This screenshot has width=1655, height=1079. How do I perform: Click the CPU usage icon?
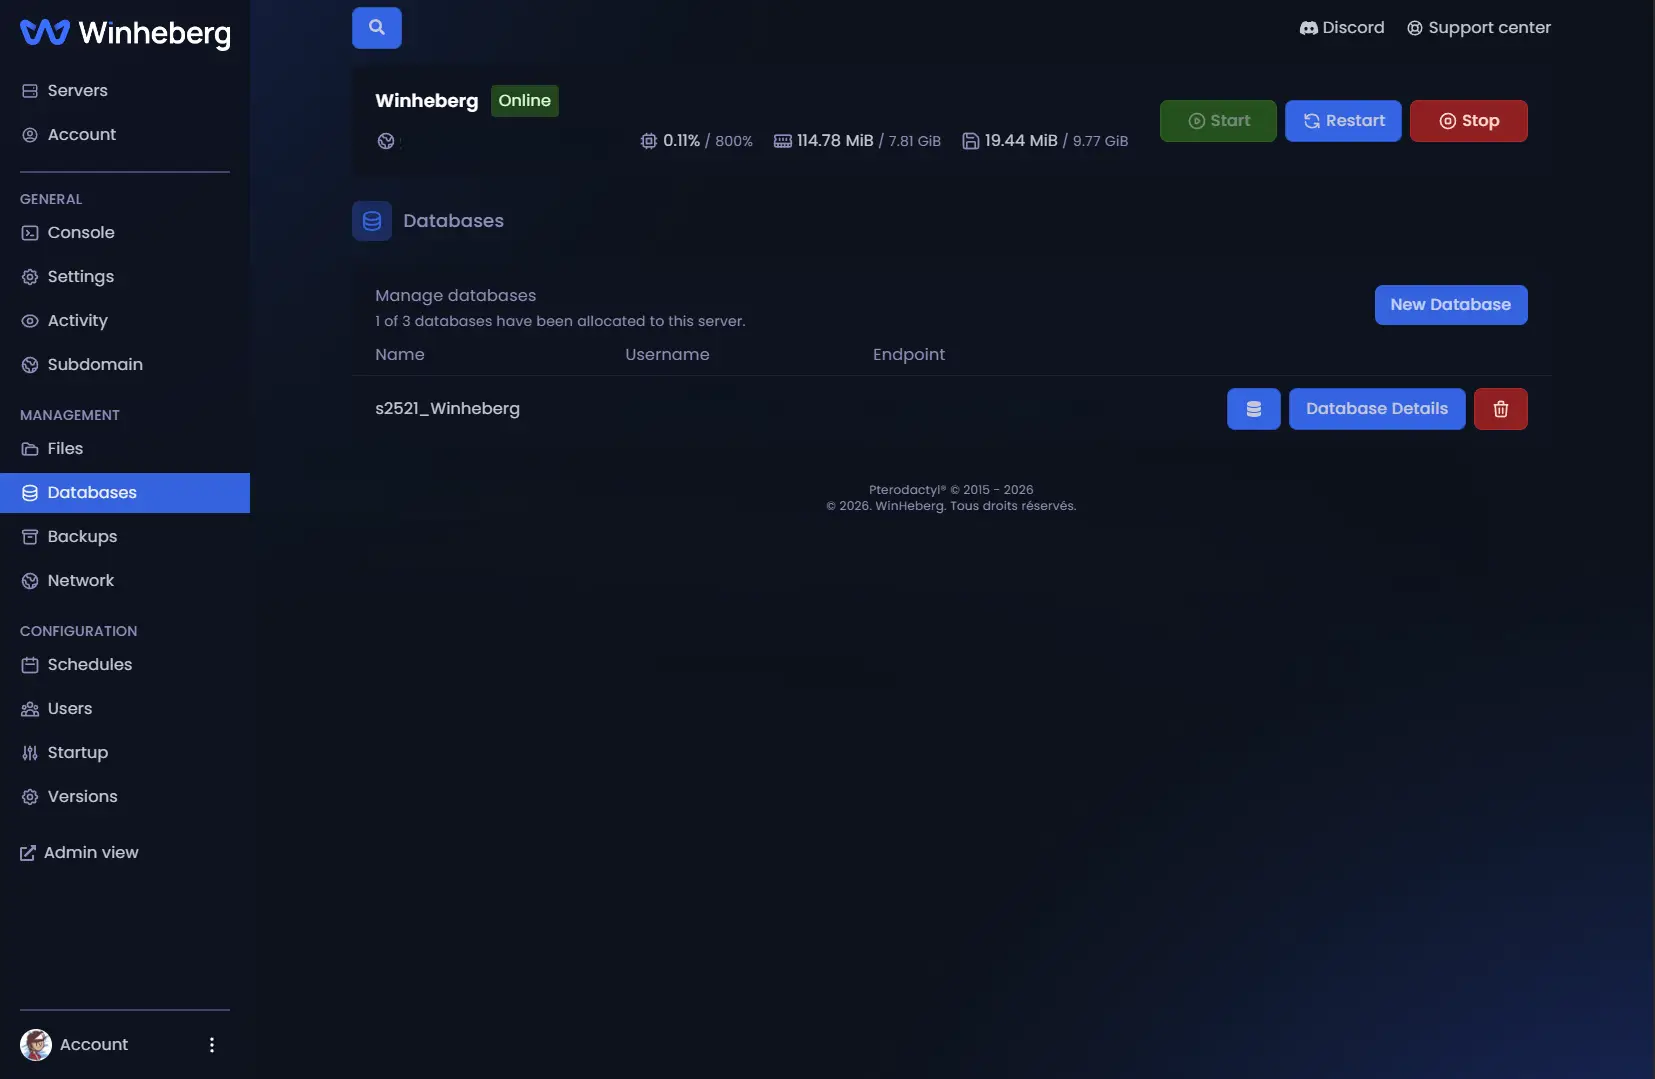pyautogui.click(x=649, y=141)
